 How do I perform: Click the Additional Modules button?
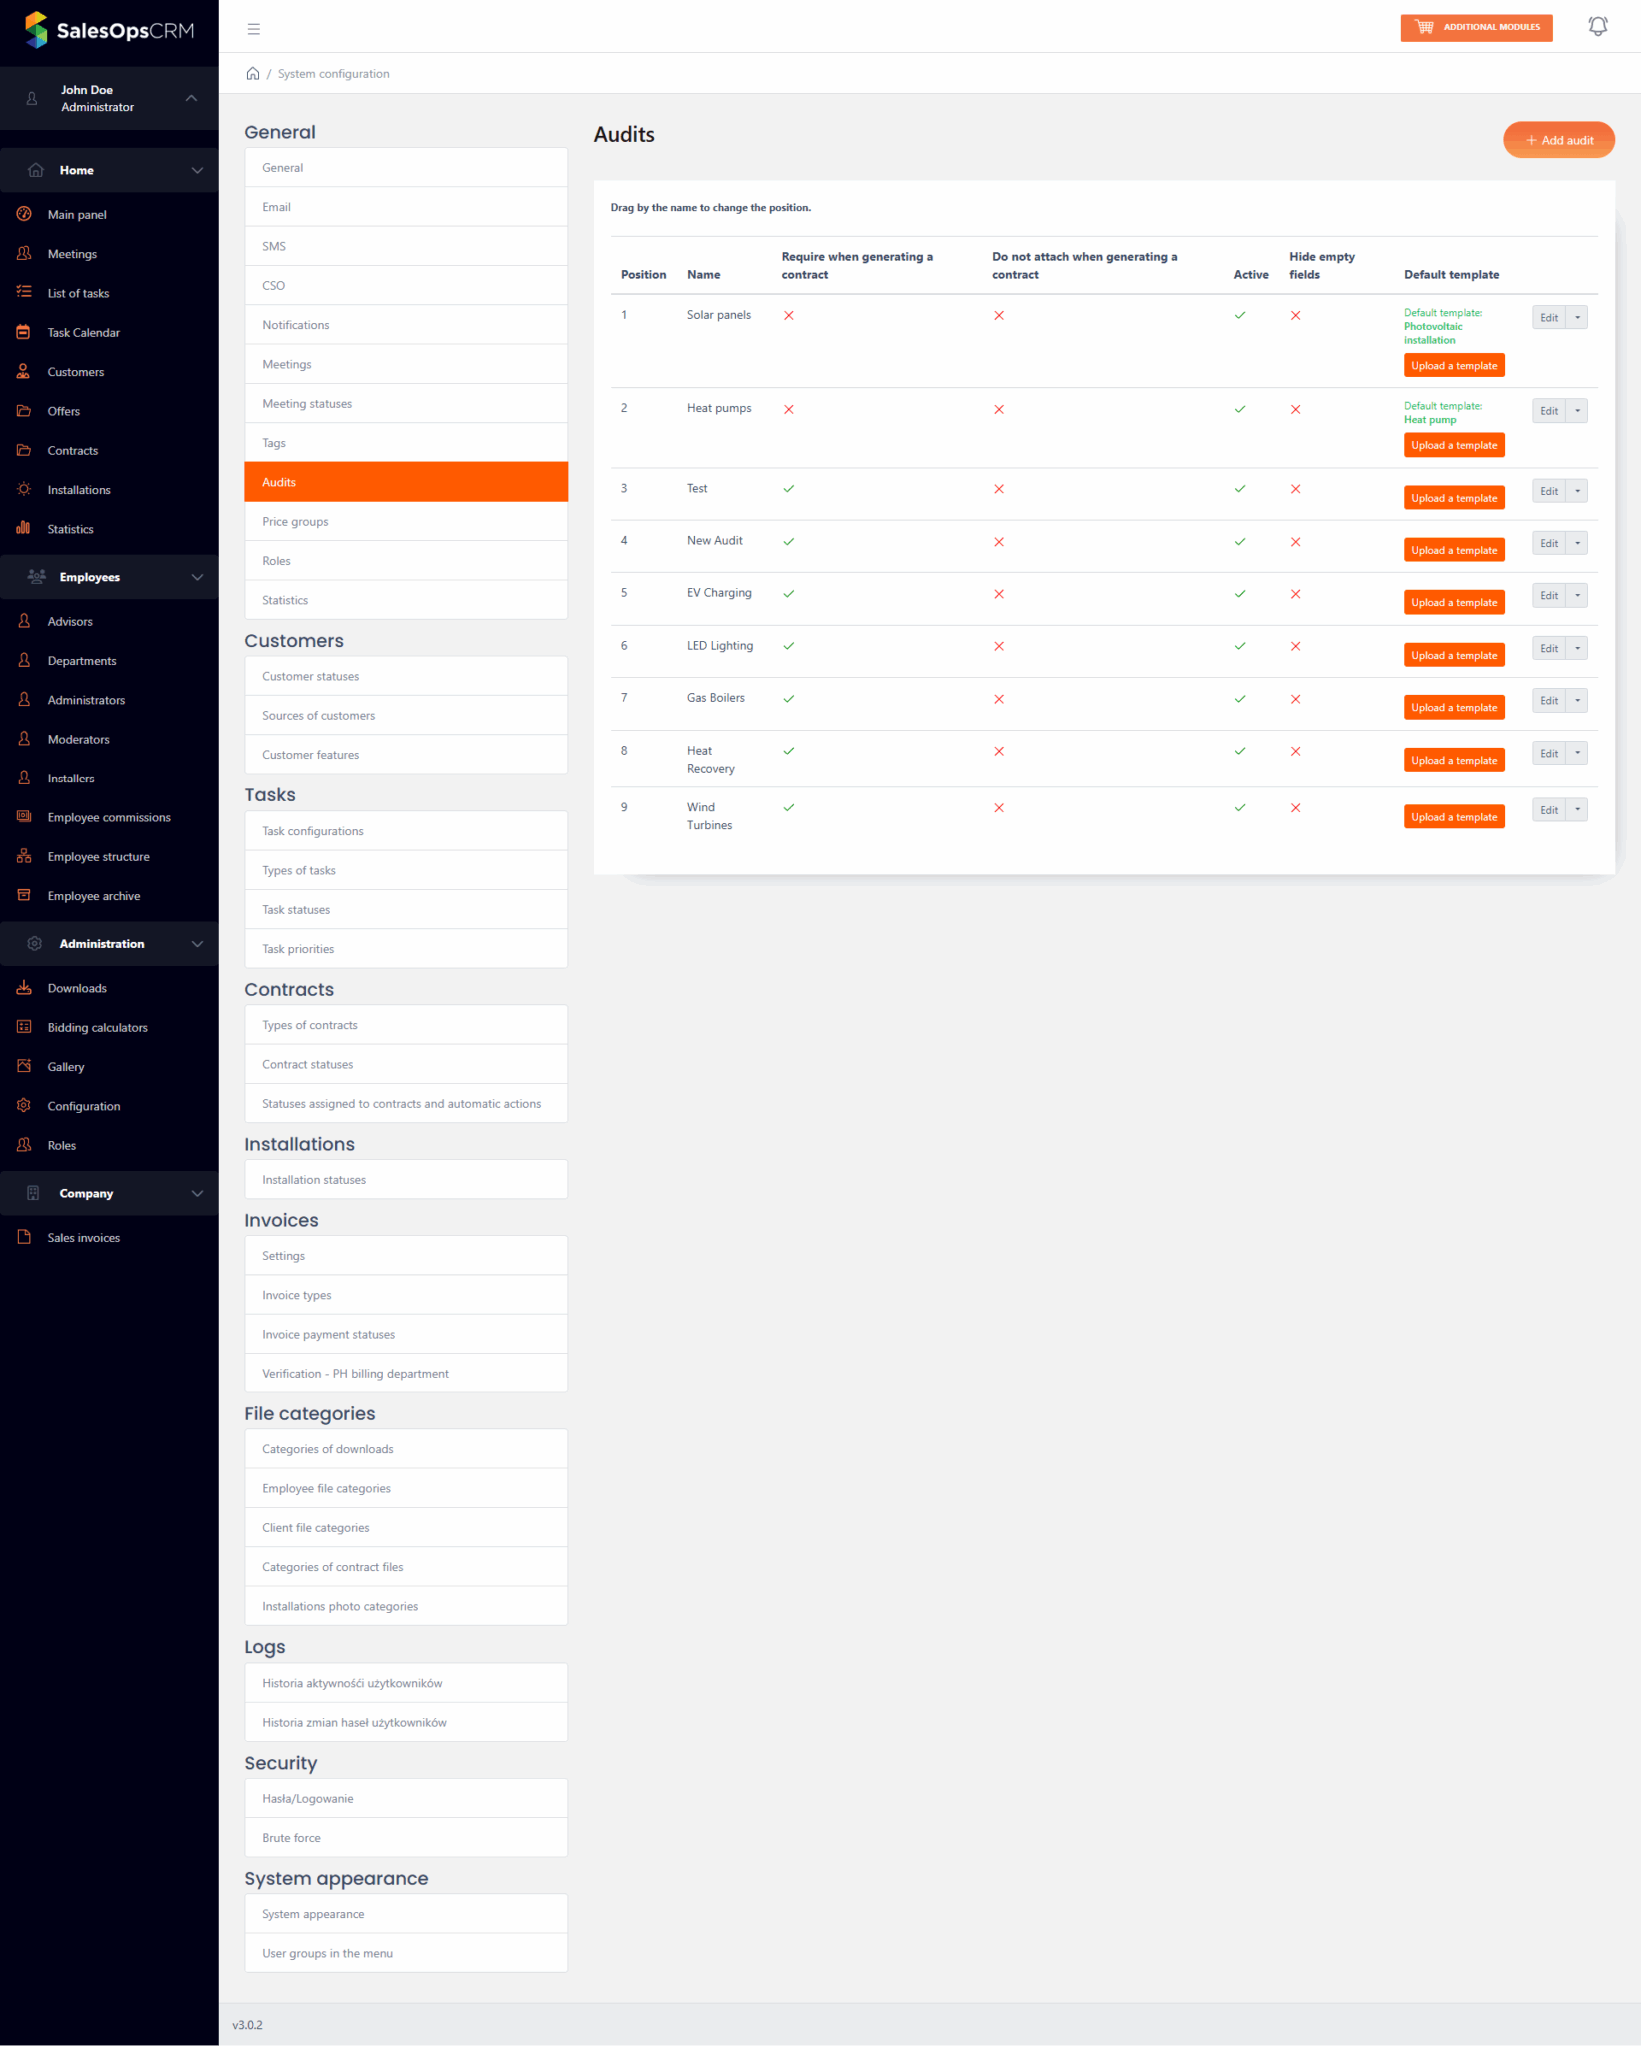pos(1476,27)
